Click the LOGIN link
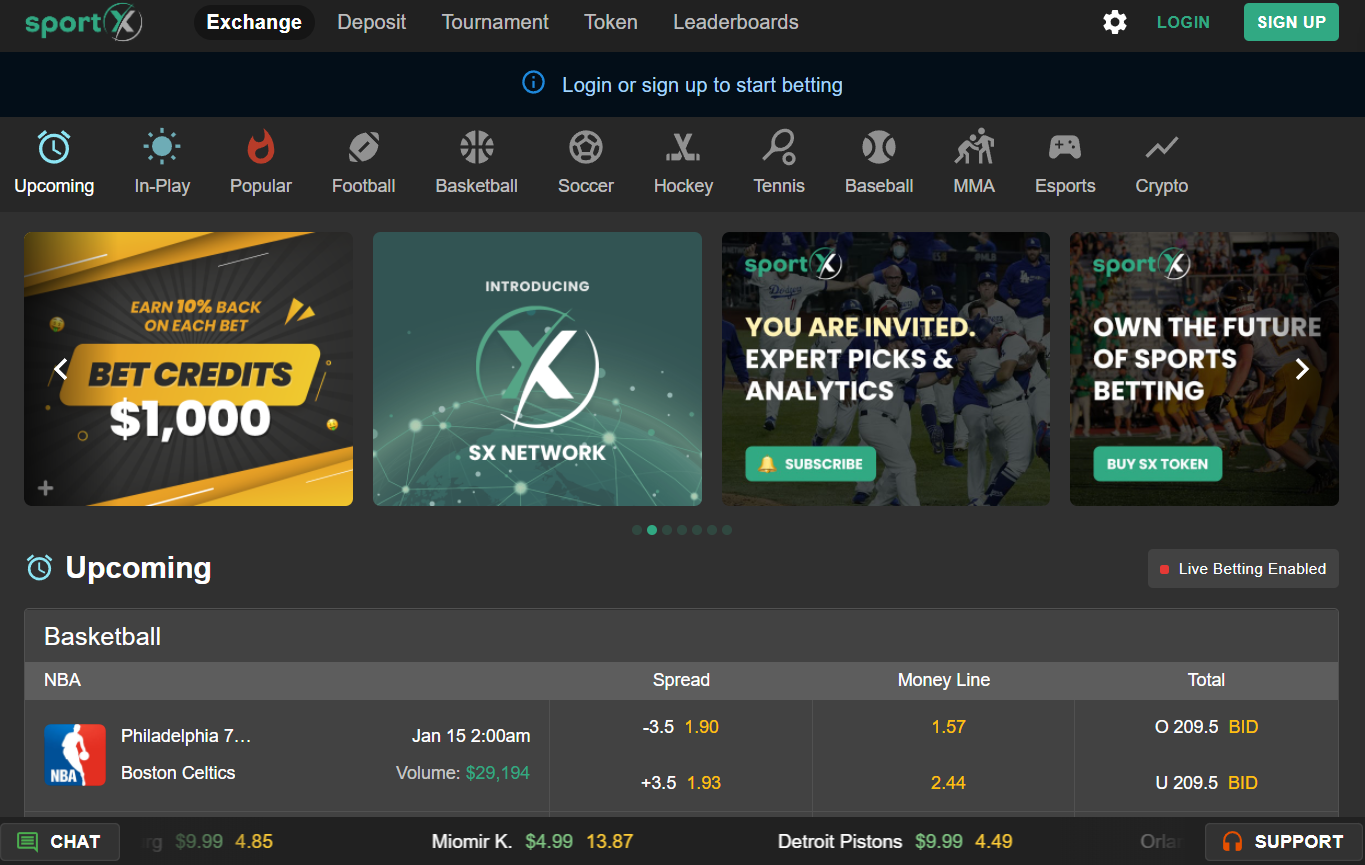 [x=1183, y=22]
